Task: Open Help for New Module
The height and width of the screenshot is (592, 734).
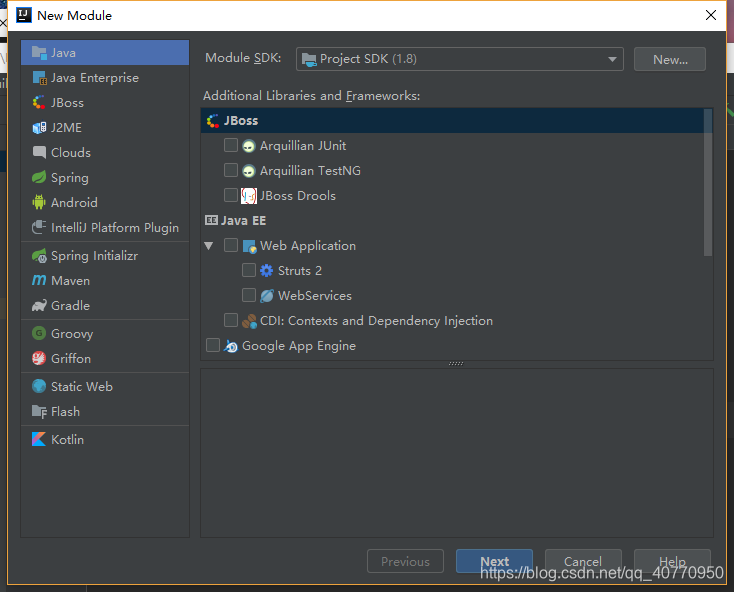Action: (x=672, y=561)
